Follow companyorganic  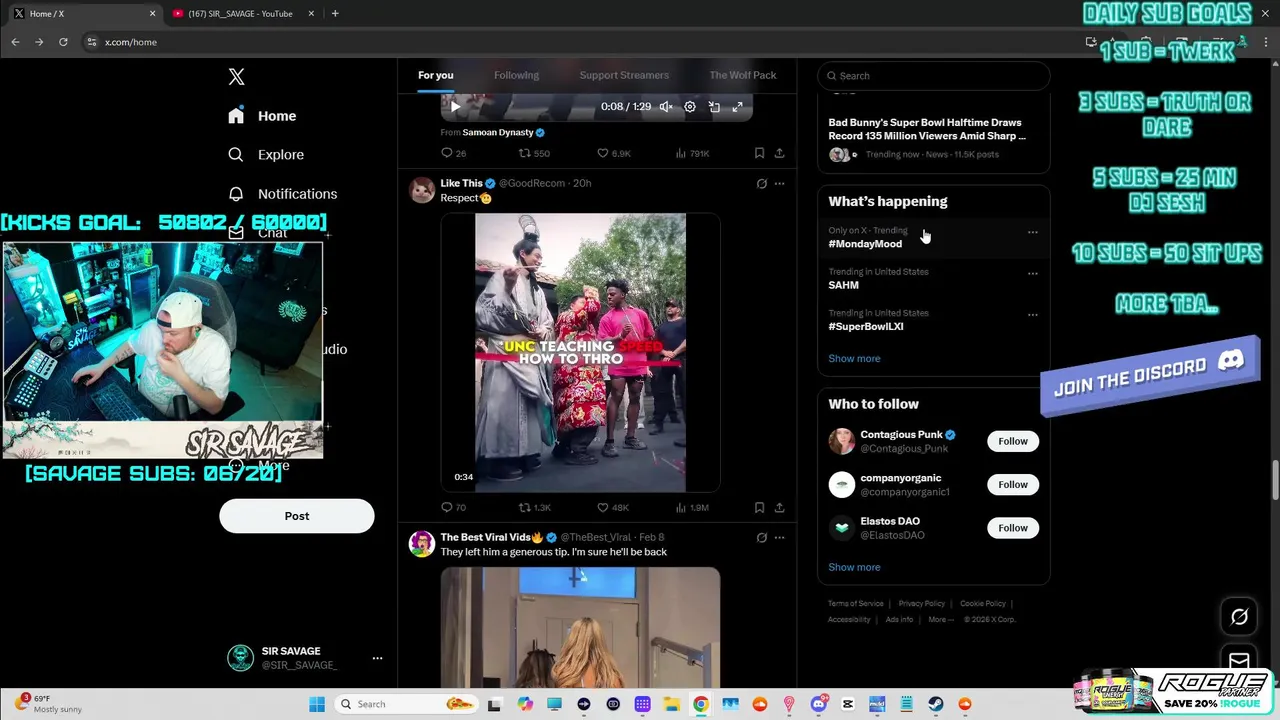tap(1012, 484)
